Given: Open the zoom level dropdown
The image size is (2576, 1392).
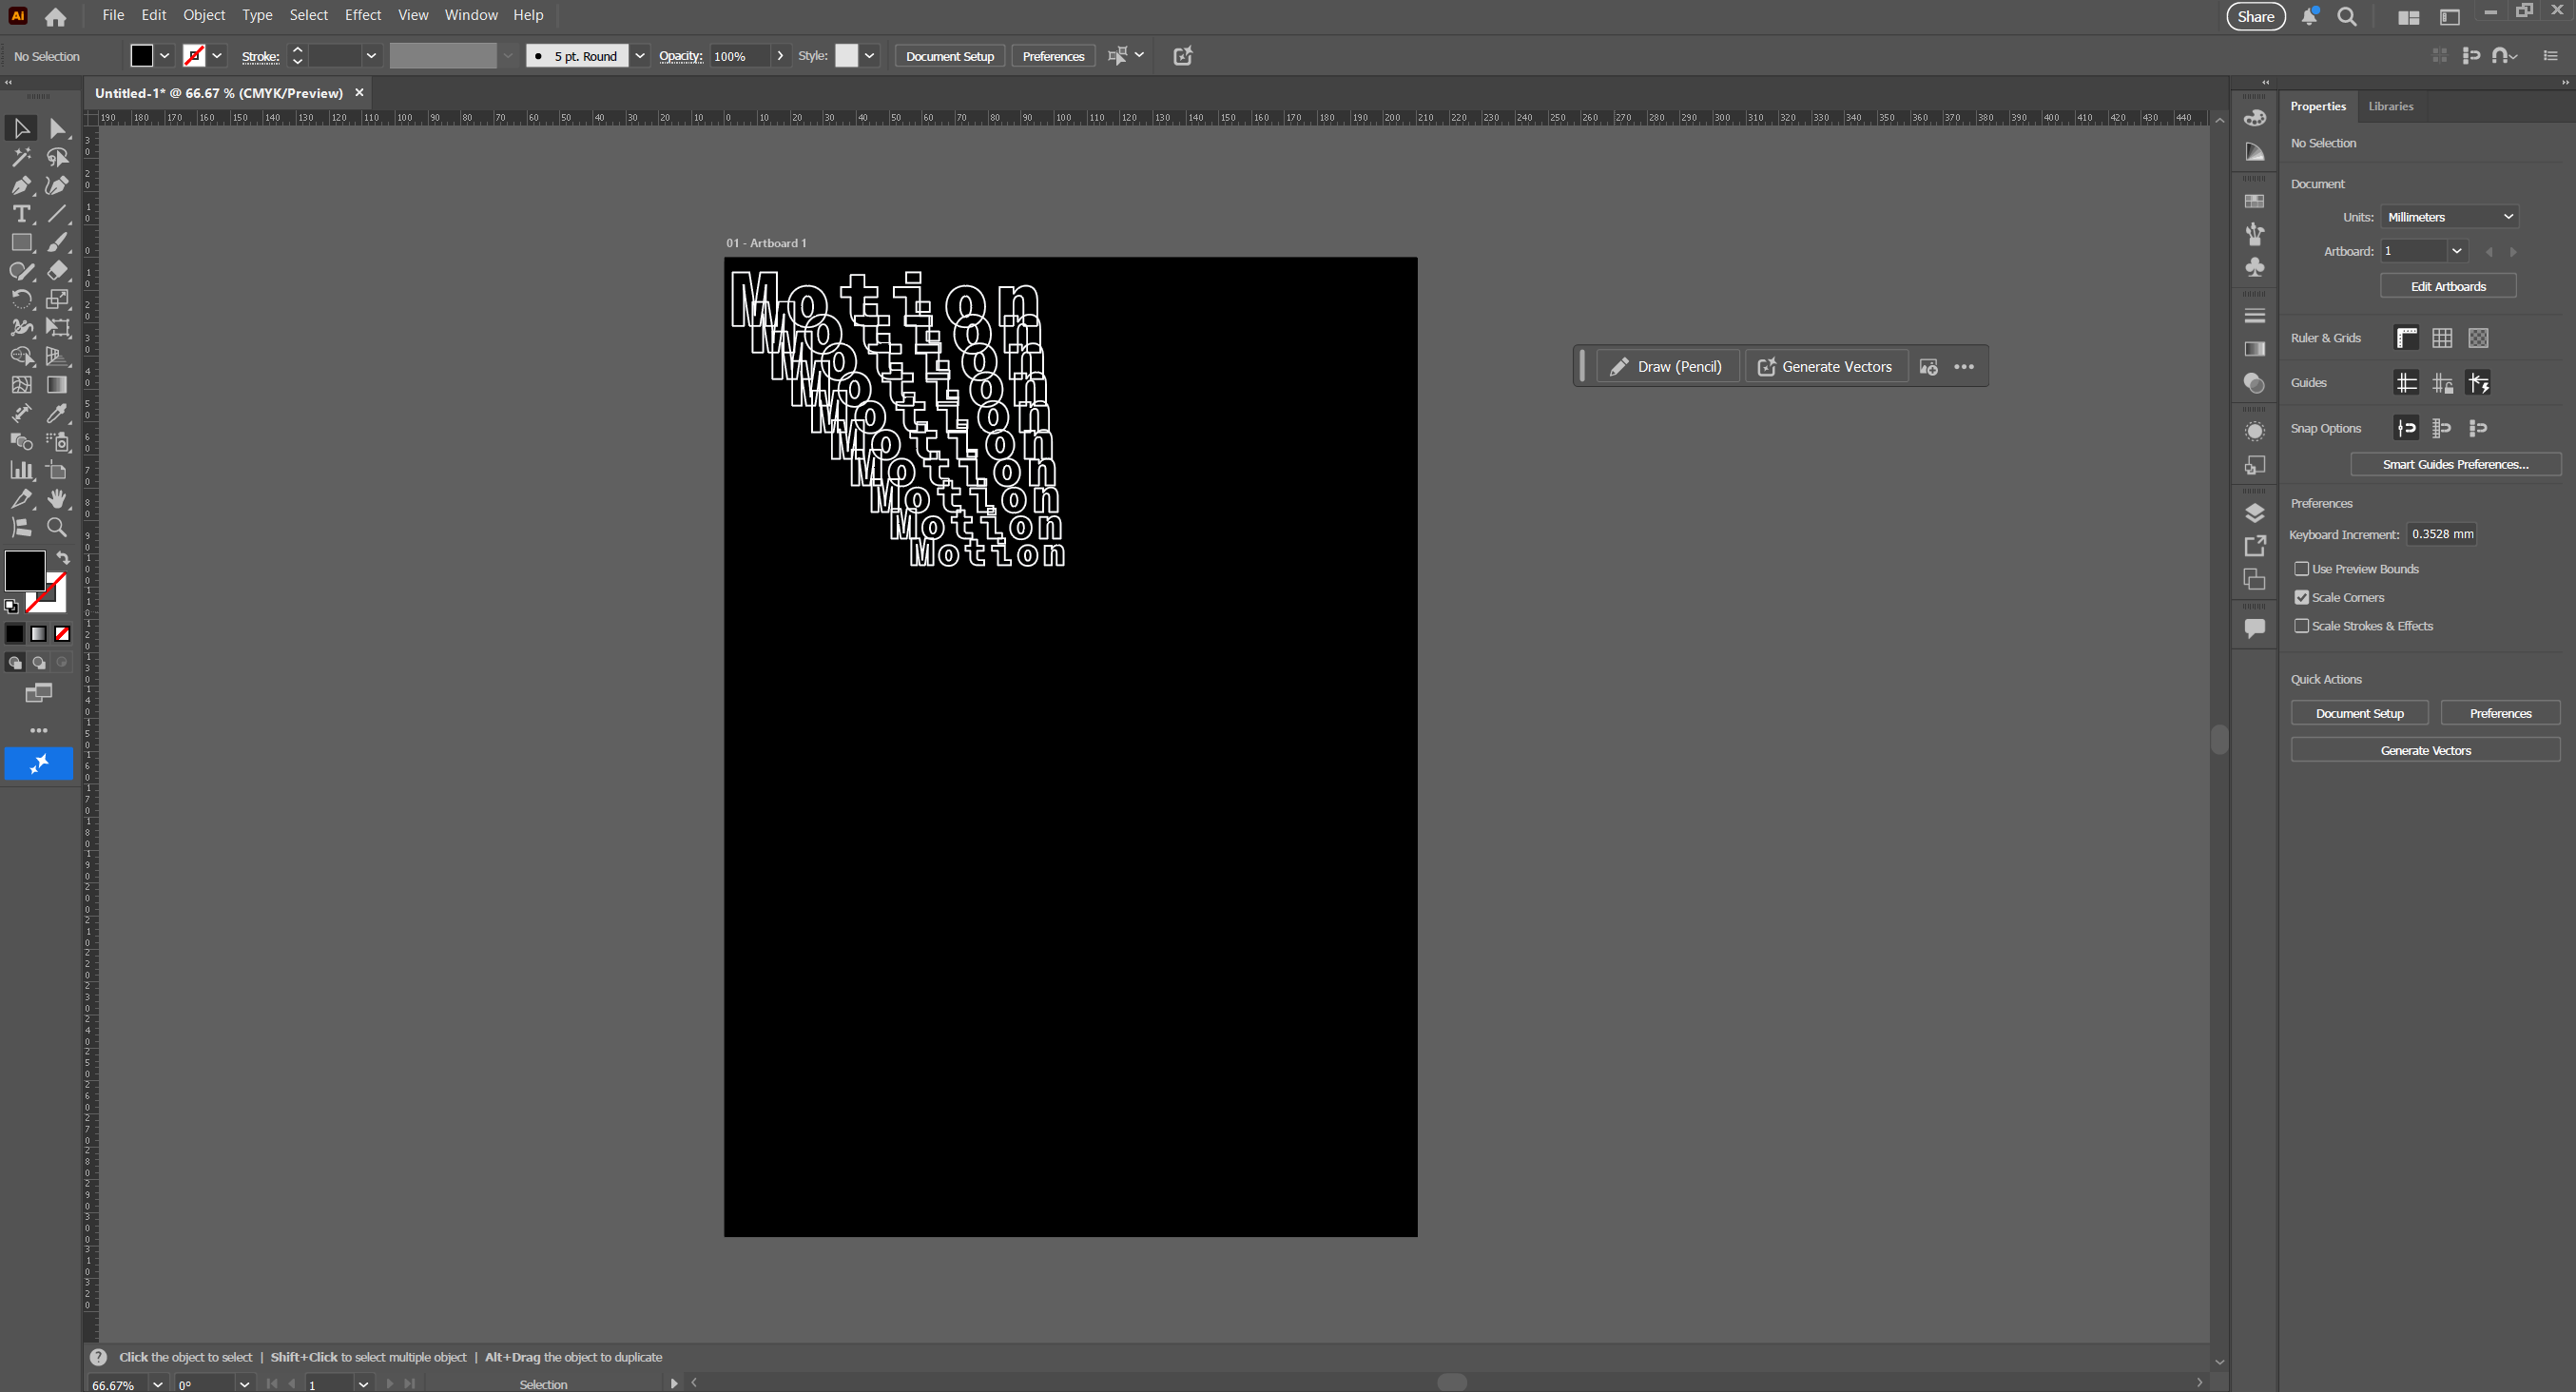Looking at the screenshot, I should [157, 1384].
